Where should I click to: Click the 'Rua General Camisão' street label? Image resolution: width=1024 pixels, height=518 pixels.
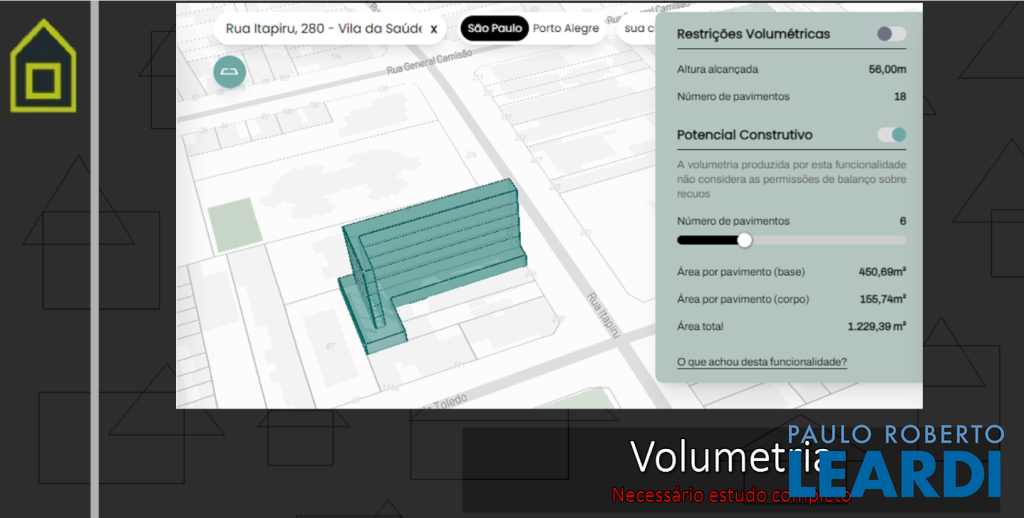point(429,64)
